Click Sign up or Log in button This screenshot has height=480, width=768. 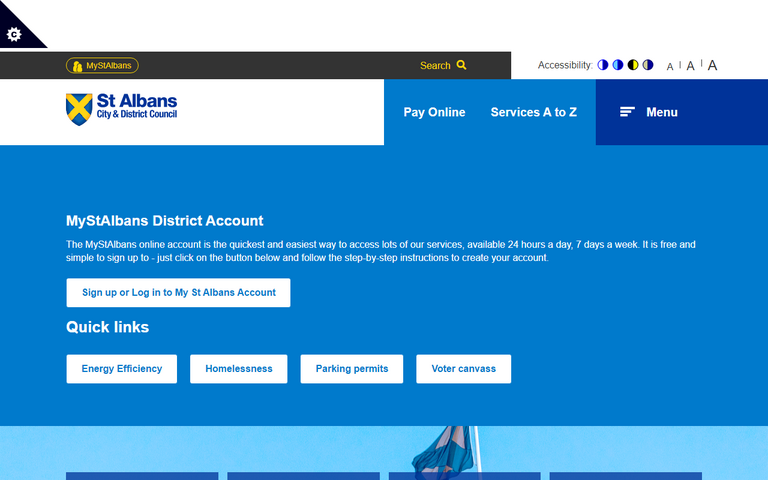coord(178,293)
